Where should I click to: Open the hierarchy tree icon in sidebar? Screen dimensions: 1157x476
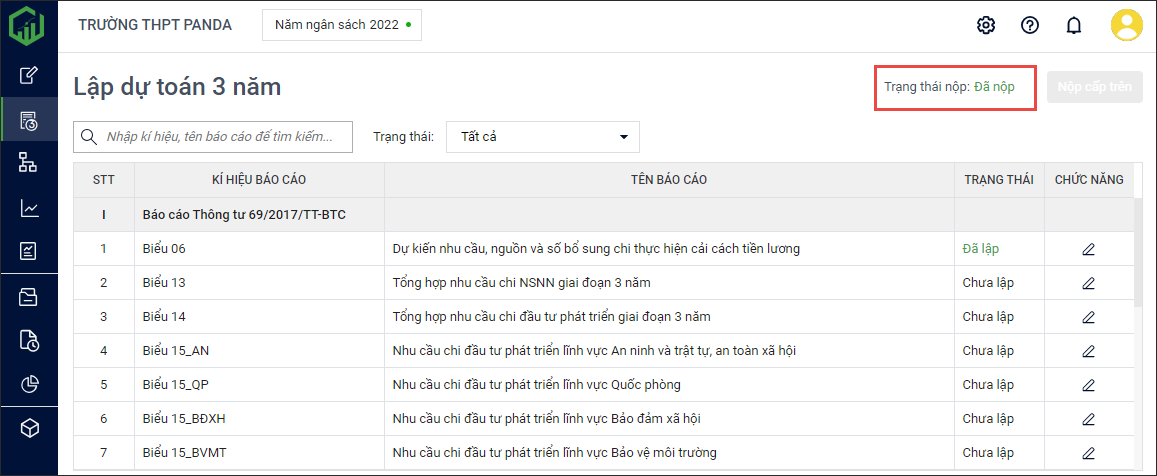point(29,164)
